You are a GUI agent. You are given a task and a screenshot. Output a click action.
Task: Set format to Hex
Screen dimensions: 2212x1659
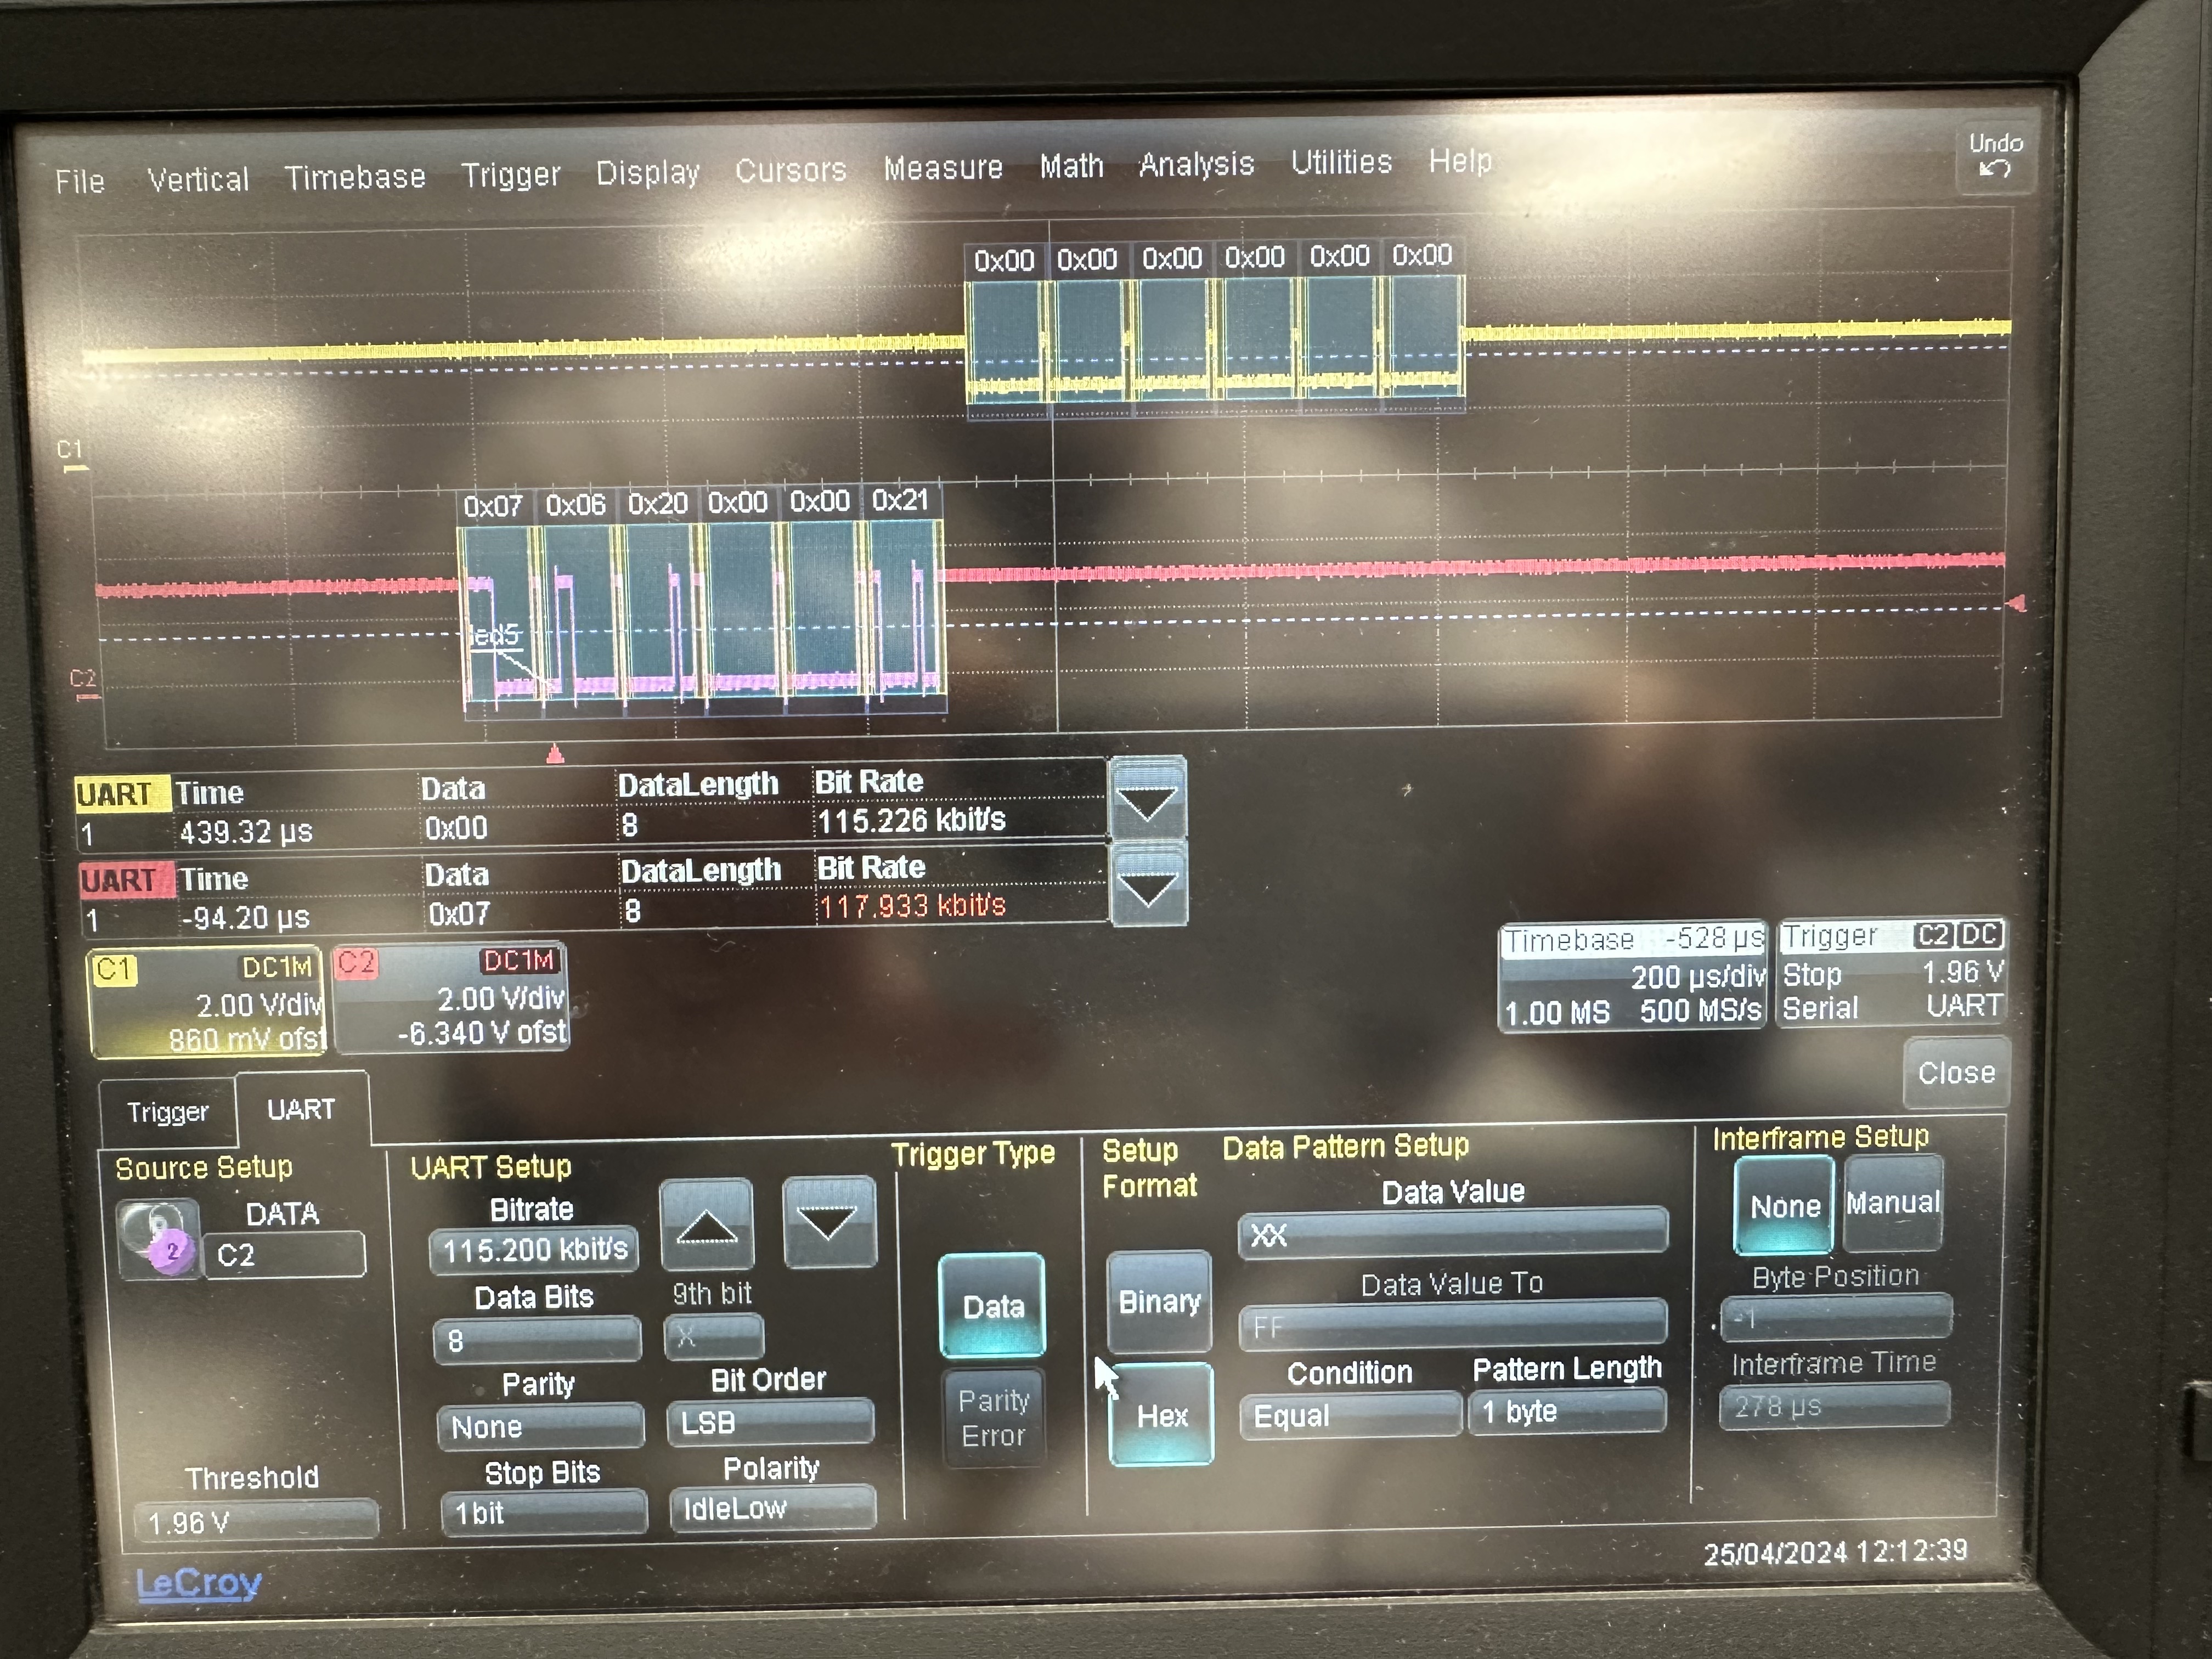[1161, 1414]
